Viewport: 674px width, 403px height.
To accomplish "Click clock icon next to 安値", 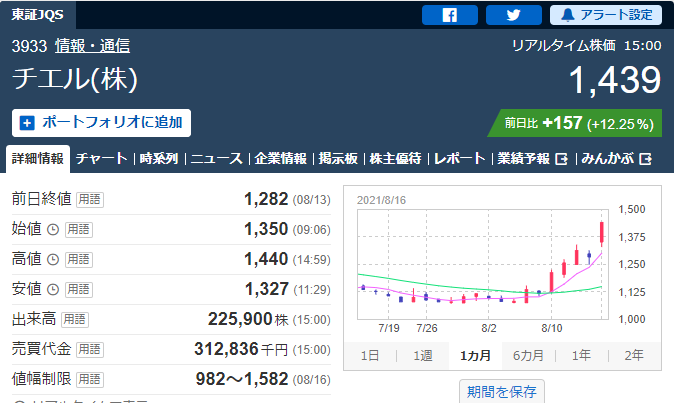I will (x=53, y=289).
